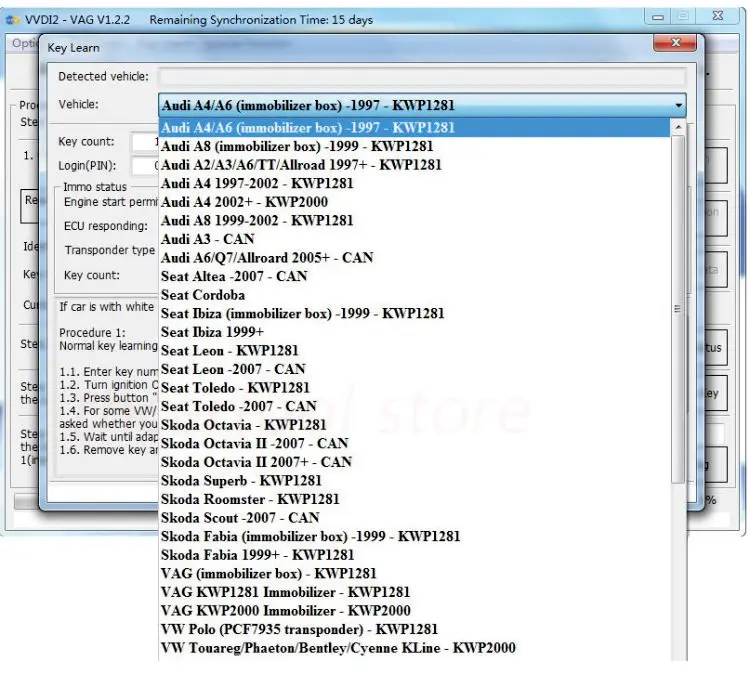Screen dimensions: 750x674
Task: Select Audi A8 (immobilizer box) -1999 - KWP1281
Action: [415, 146]
